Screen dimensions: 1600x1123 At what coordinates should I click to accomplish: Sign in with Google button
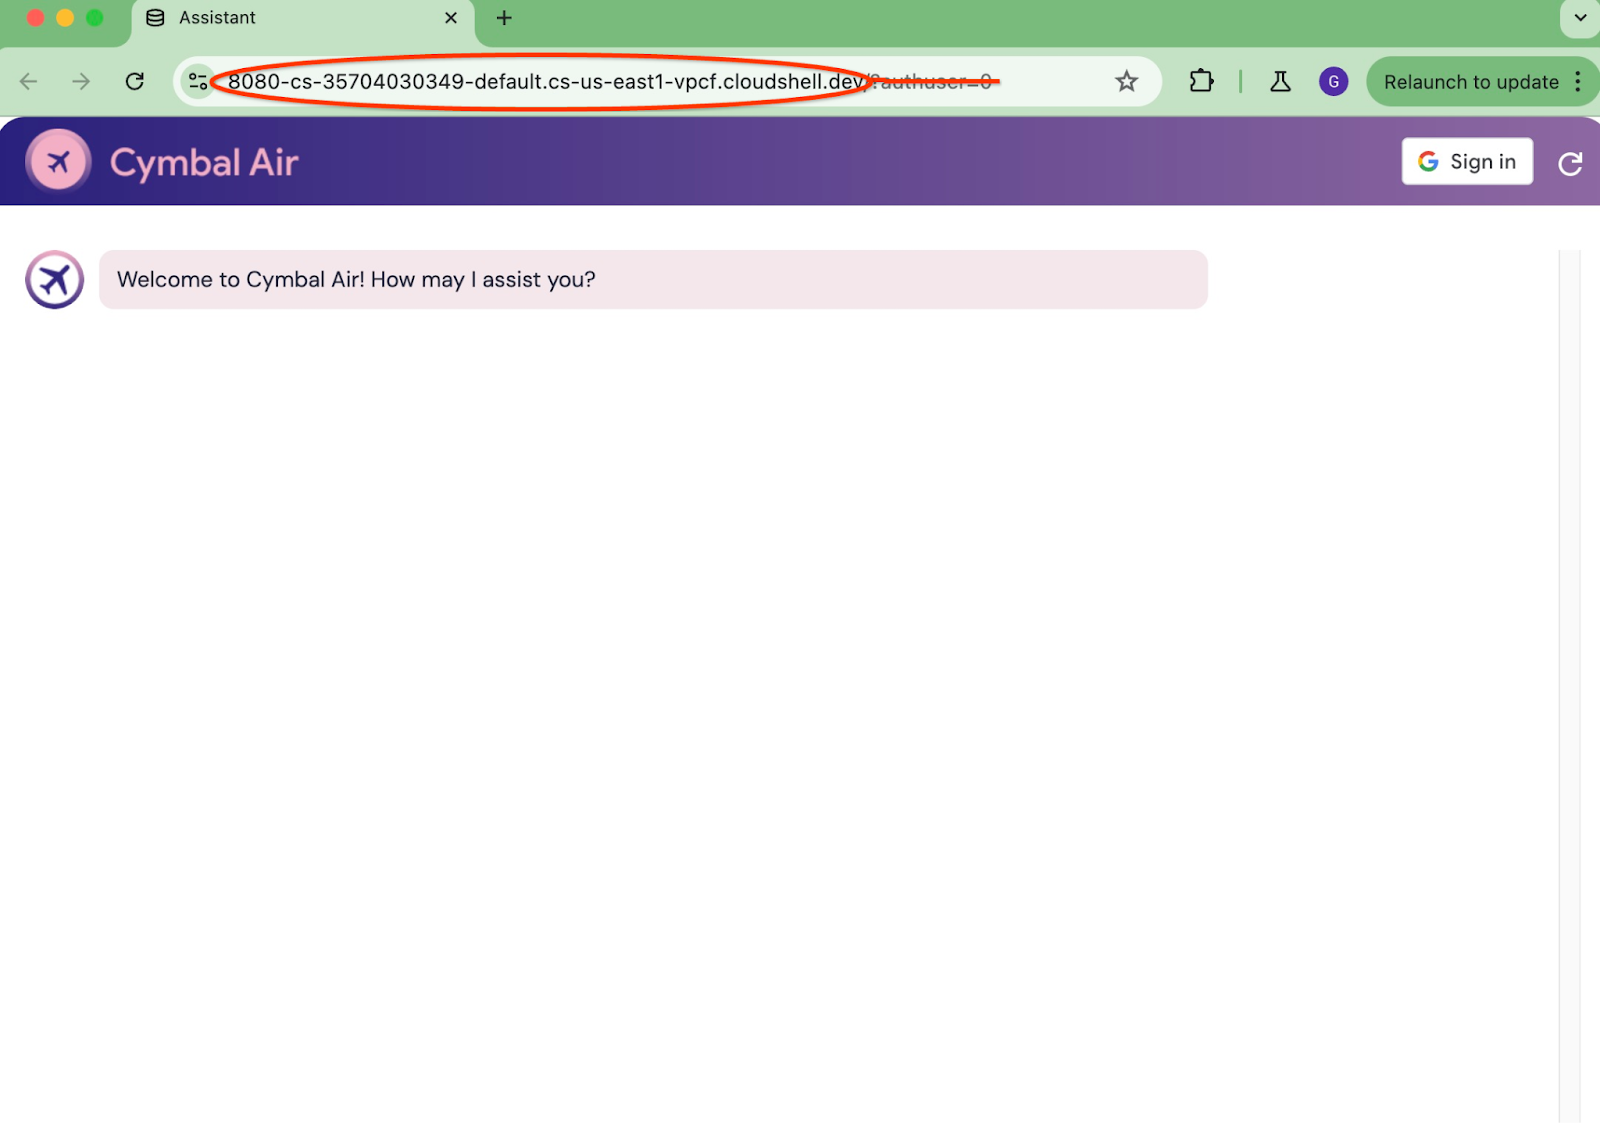point(1466,162)
